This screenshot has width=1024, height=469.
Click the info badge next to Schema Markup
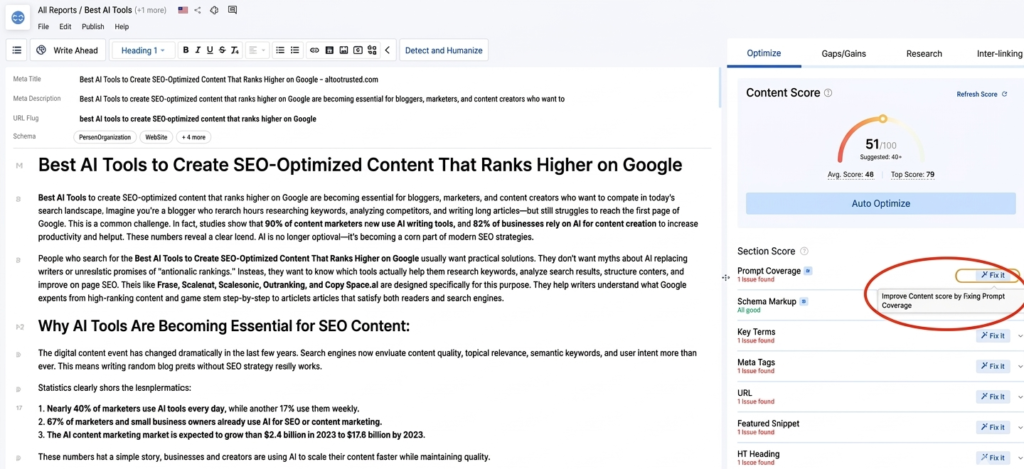point(804,301)
